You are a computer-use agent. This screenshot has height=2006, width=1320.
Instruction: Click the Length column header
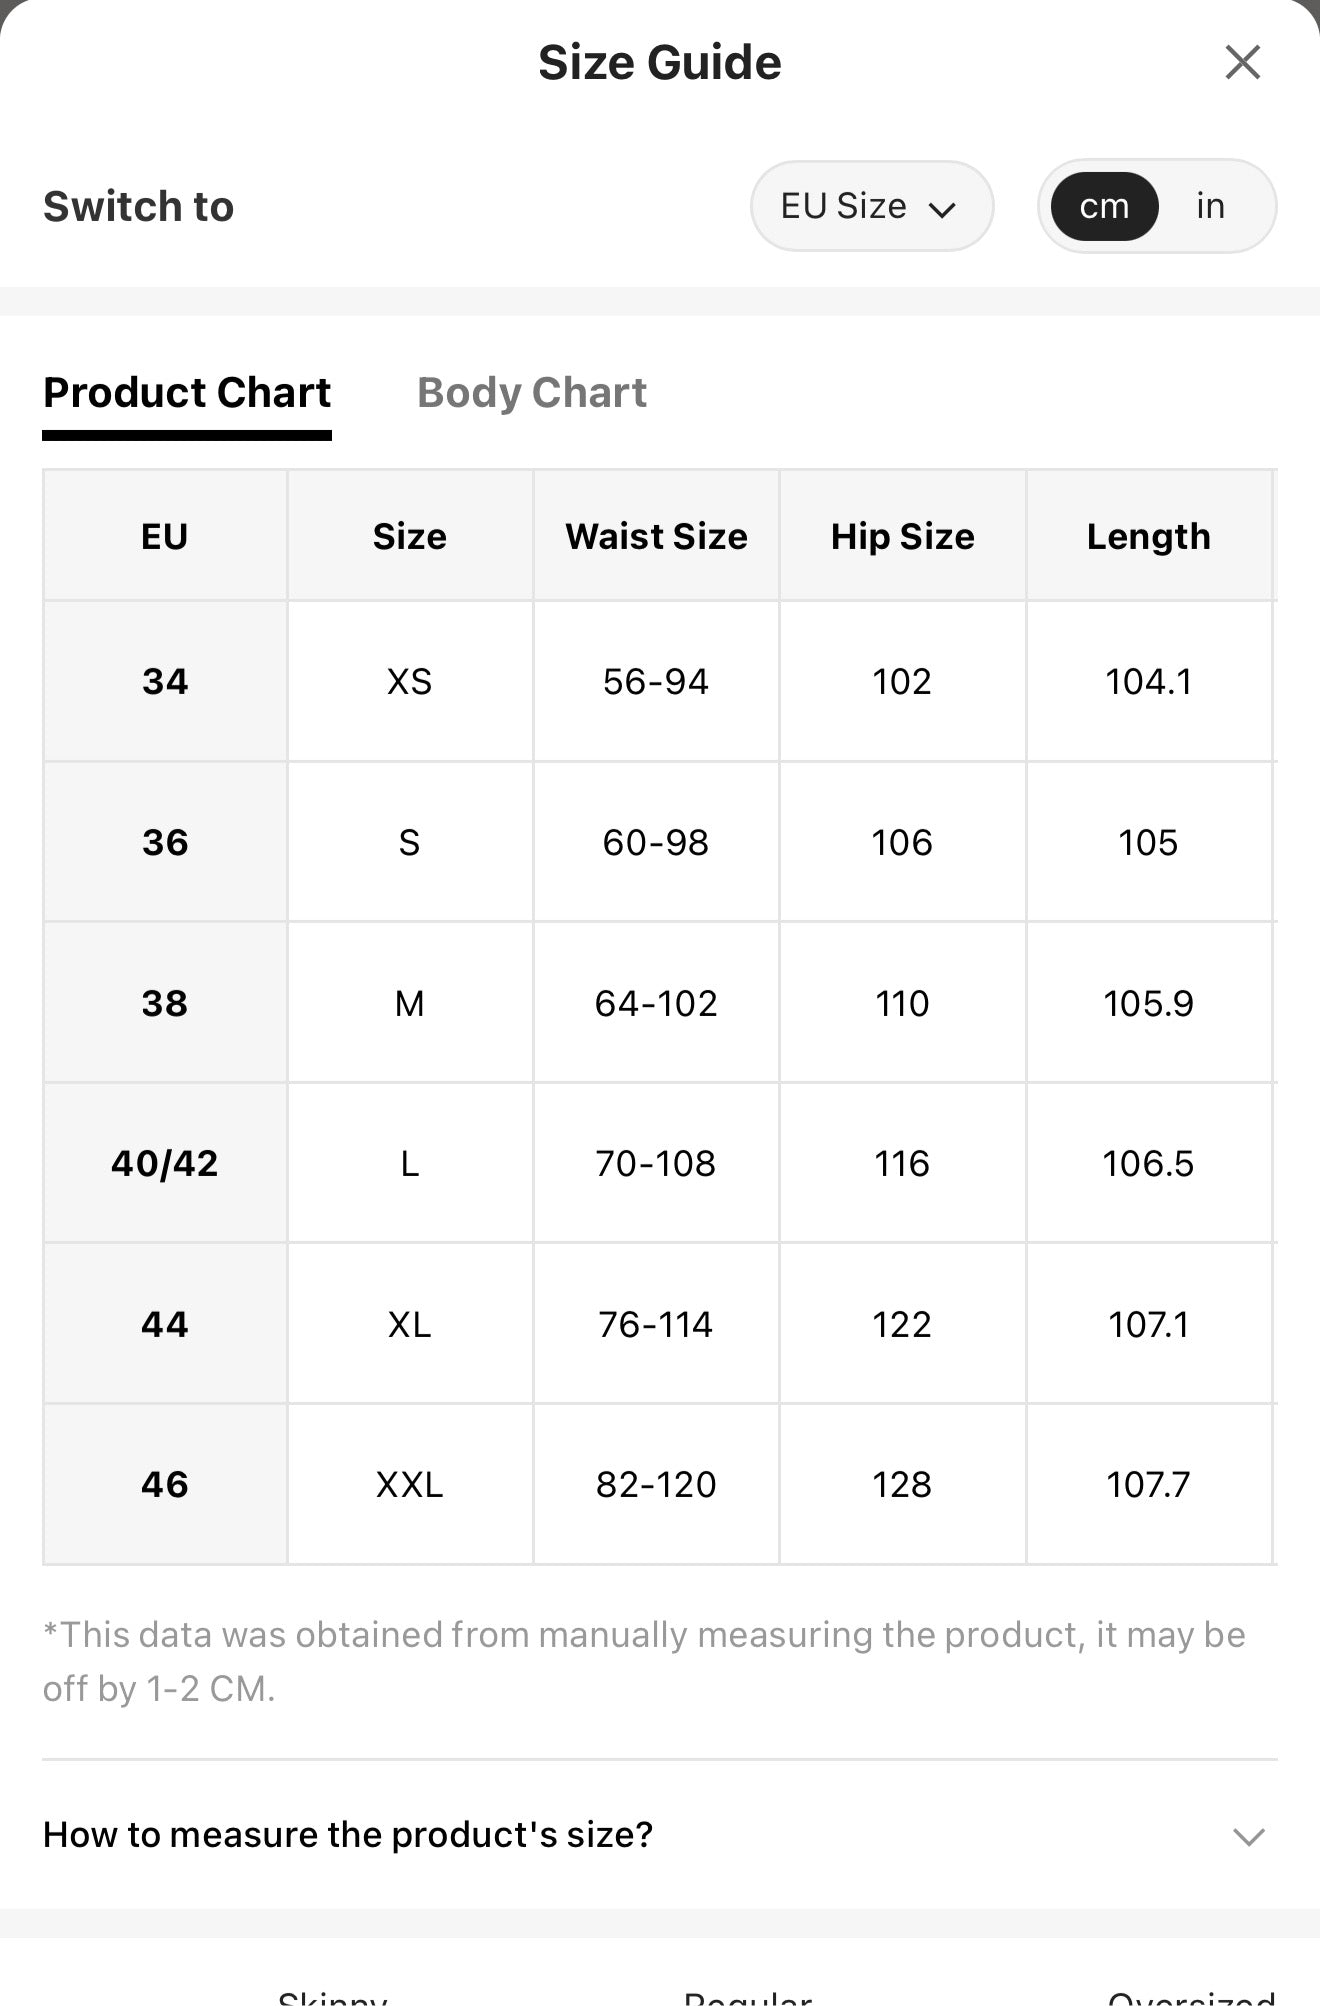pos(1149,536)
